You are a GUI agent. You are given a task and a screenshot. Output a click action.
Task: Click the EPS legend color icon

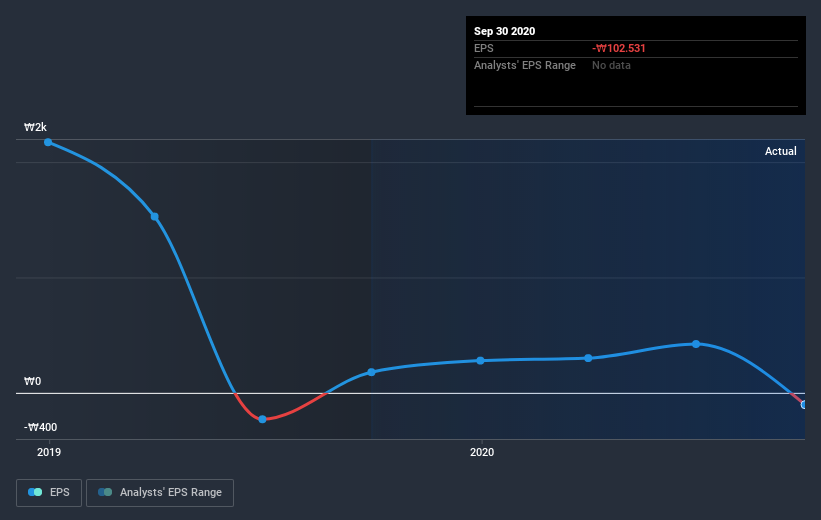point(35,492)
